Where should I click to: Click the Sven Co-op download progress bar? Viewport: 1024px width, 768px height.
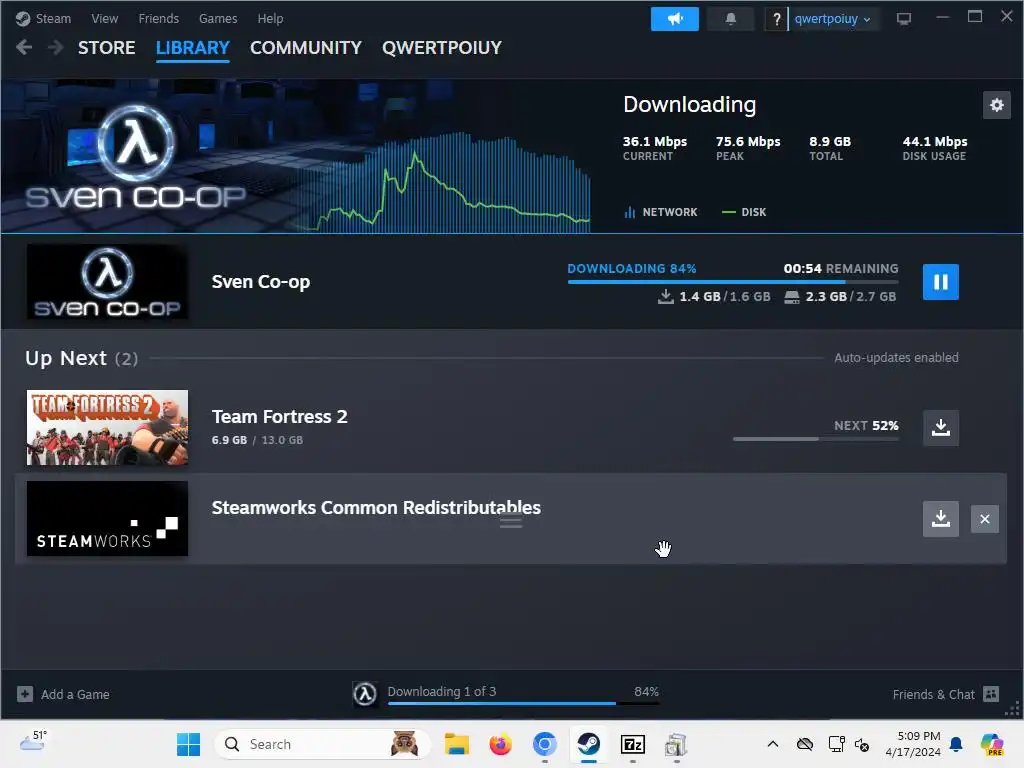click(x=733, y=282)
